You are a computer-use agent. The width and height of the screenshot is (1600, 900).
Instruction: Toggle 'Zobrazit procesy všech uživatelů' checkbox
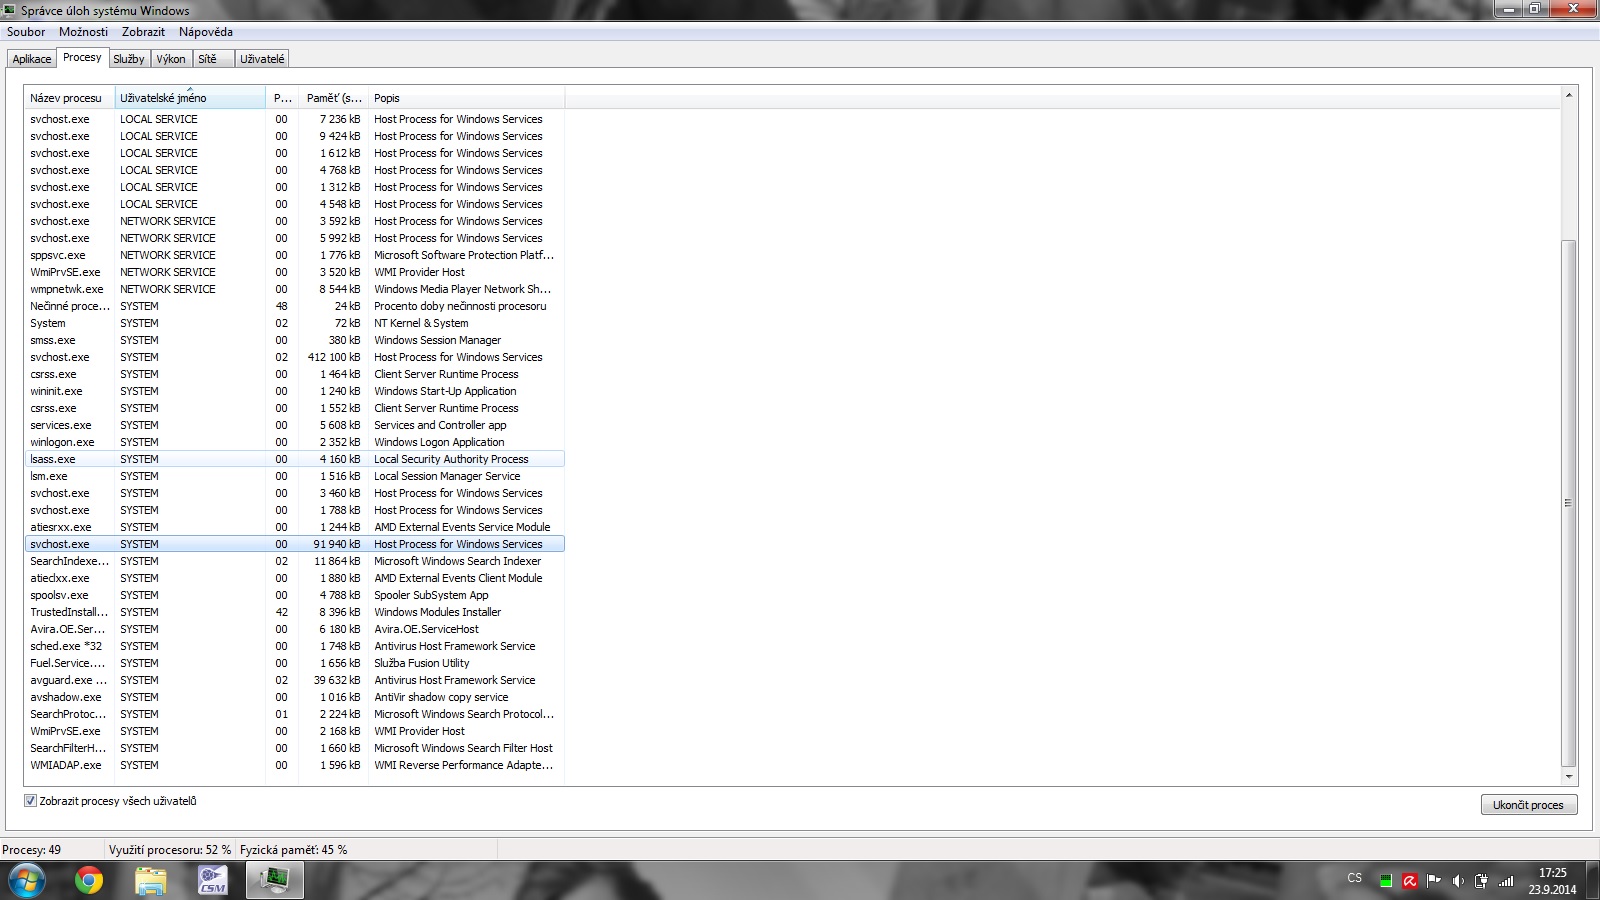point(30,801)
